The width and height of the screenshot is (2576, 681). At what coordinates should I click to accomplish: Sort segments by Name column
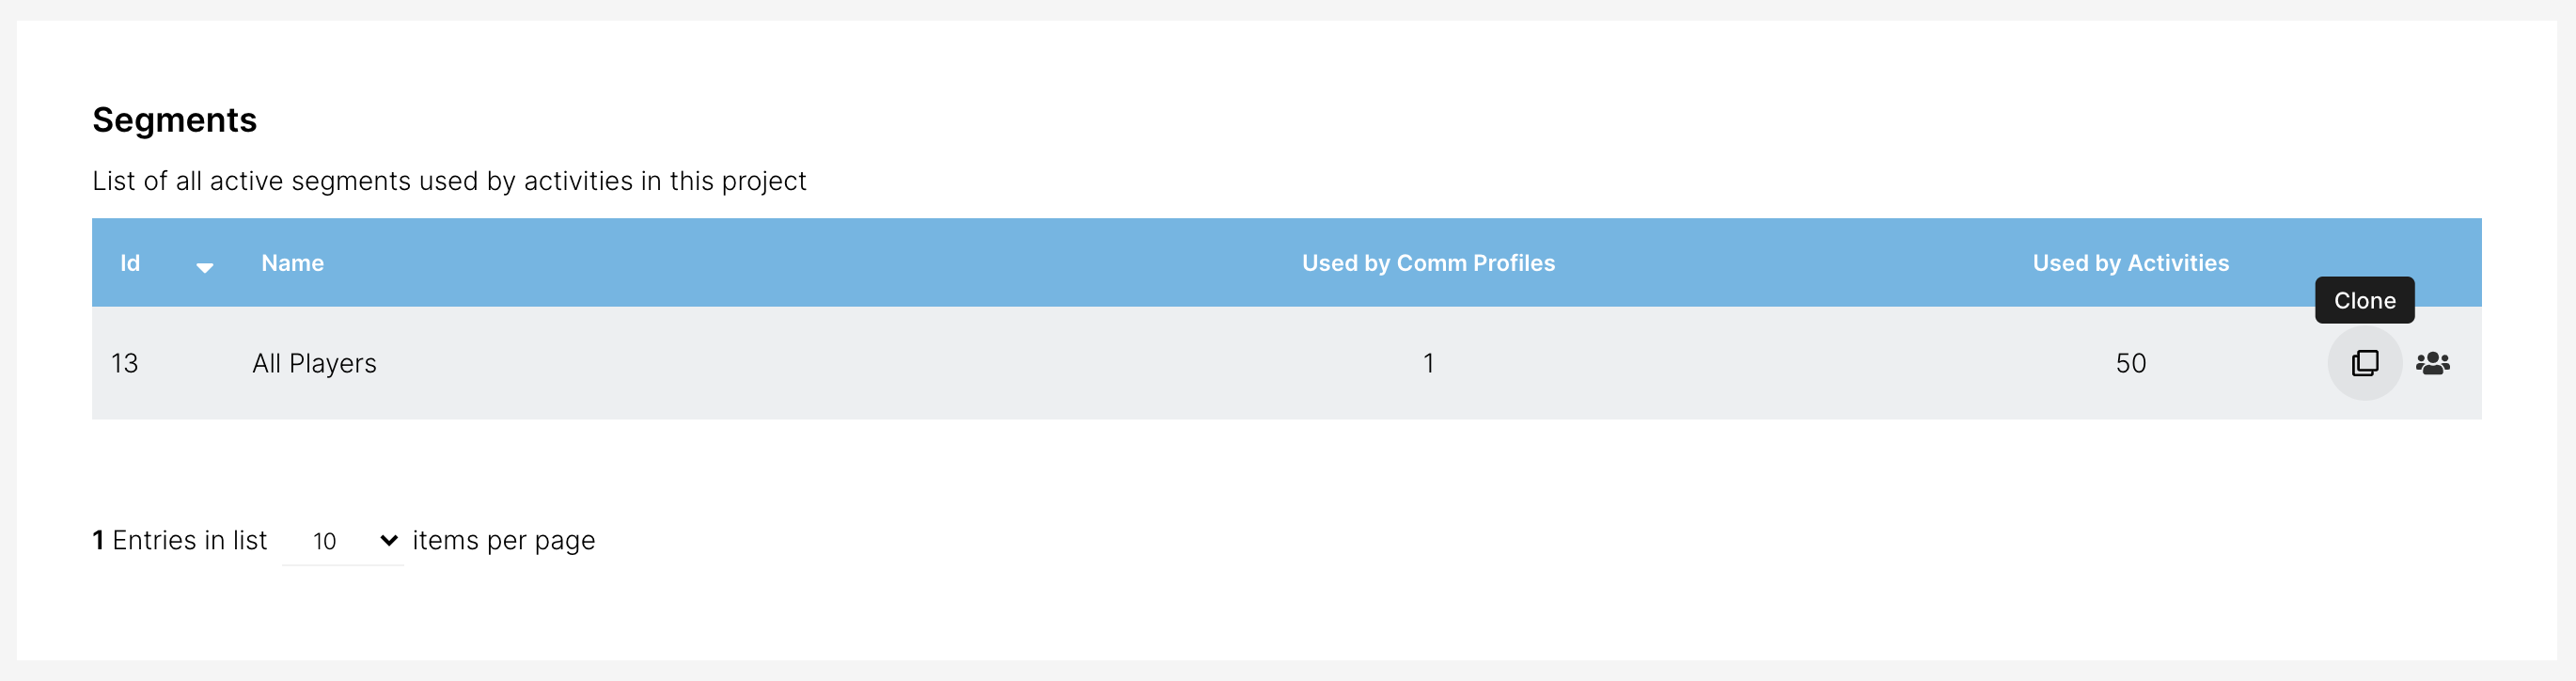coord(292,263)
